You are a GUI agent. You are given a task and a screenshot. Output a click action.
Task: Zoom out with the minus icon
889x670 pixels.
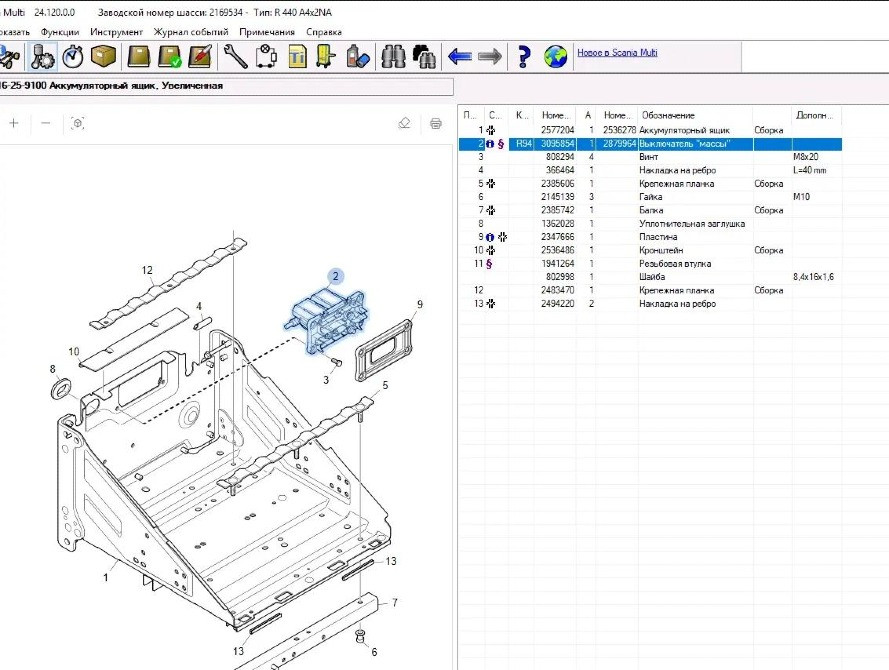(46, 123)
